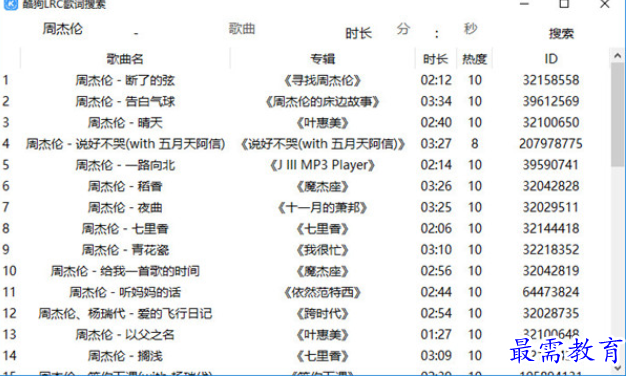Click album 《寻找周杰伦》
The image size is (631, 382).
pos(322,81)
